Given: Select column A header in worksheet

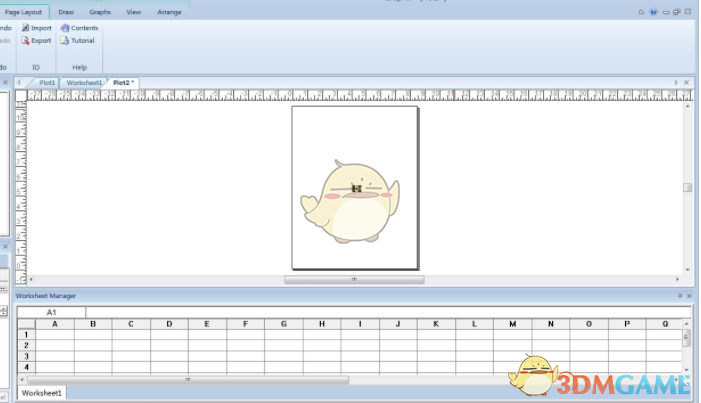Looking at the screenshot, I should point(55,324).
